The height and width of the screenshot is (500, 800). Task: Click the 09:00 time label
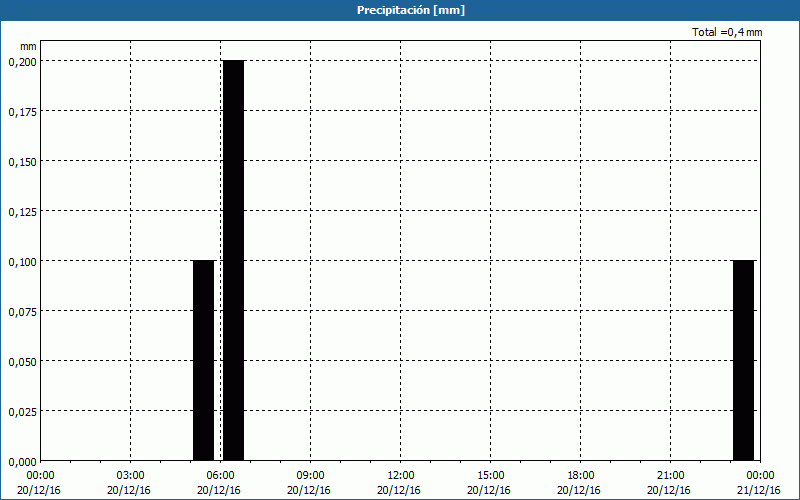pos(310,476)
